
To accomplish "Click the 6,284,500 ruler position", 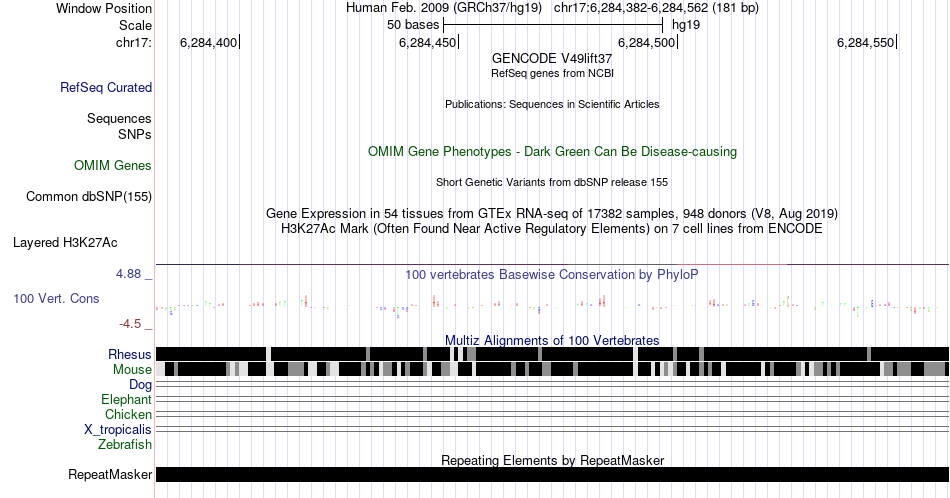I will pyautogui.click(x=646, y=42).
